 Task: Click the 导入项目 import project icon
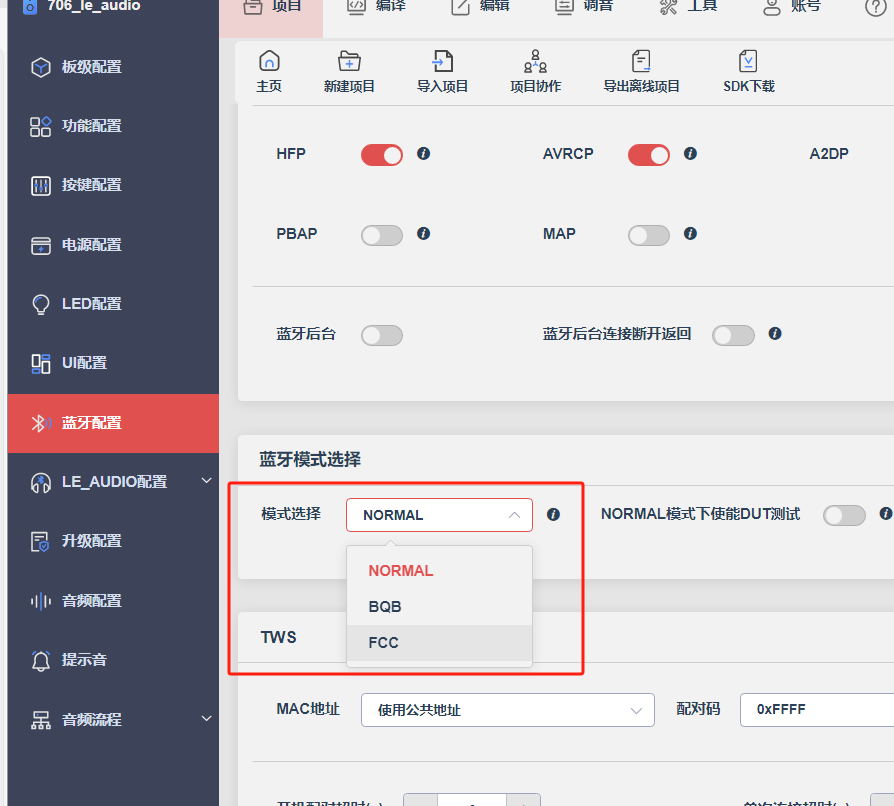(x=442, y=60)
